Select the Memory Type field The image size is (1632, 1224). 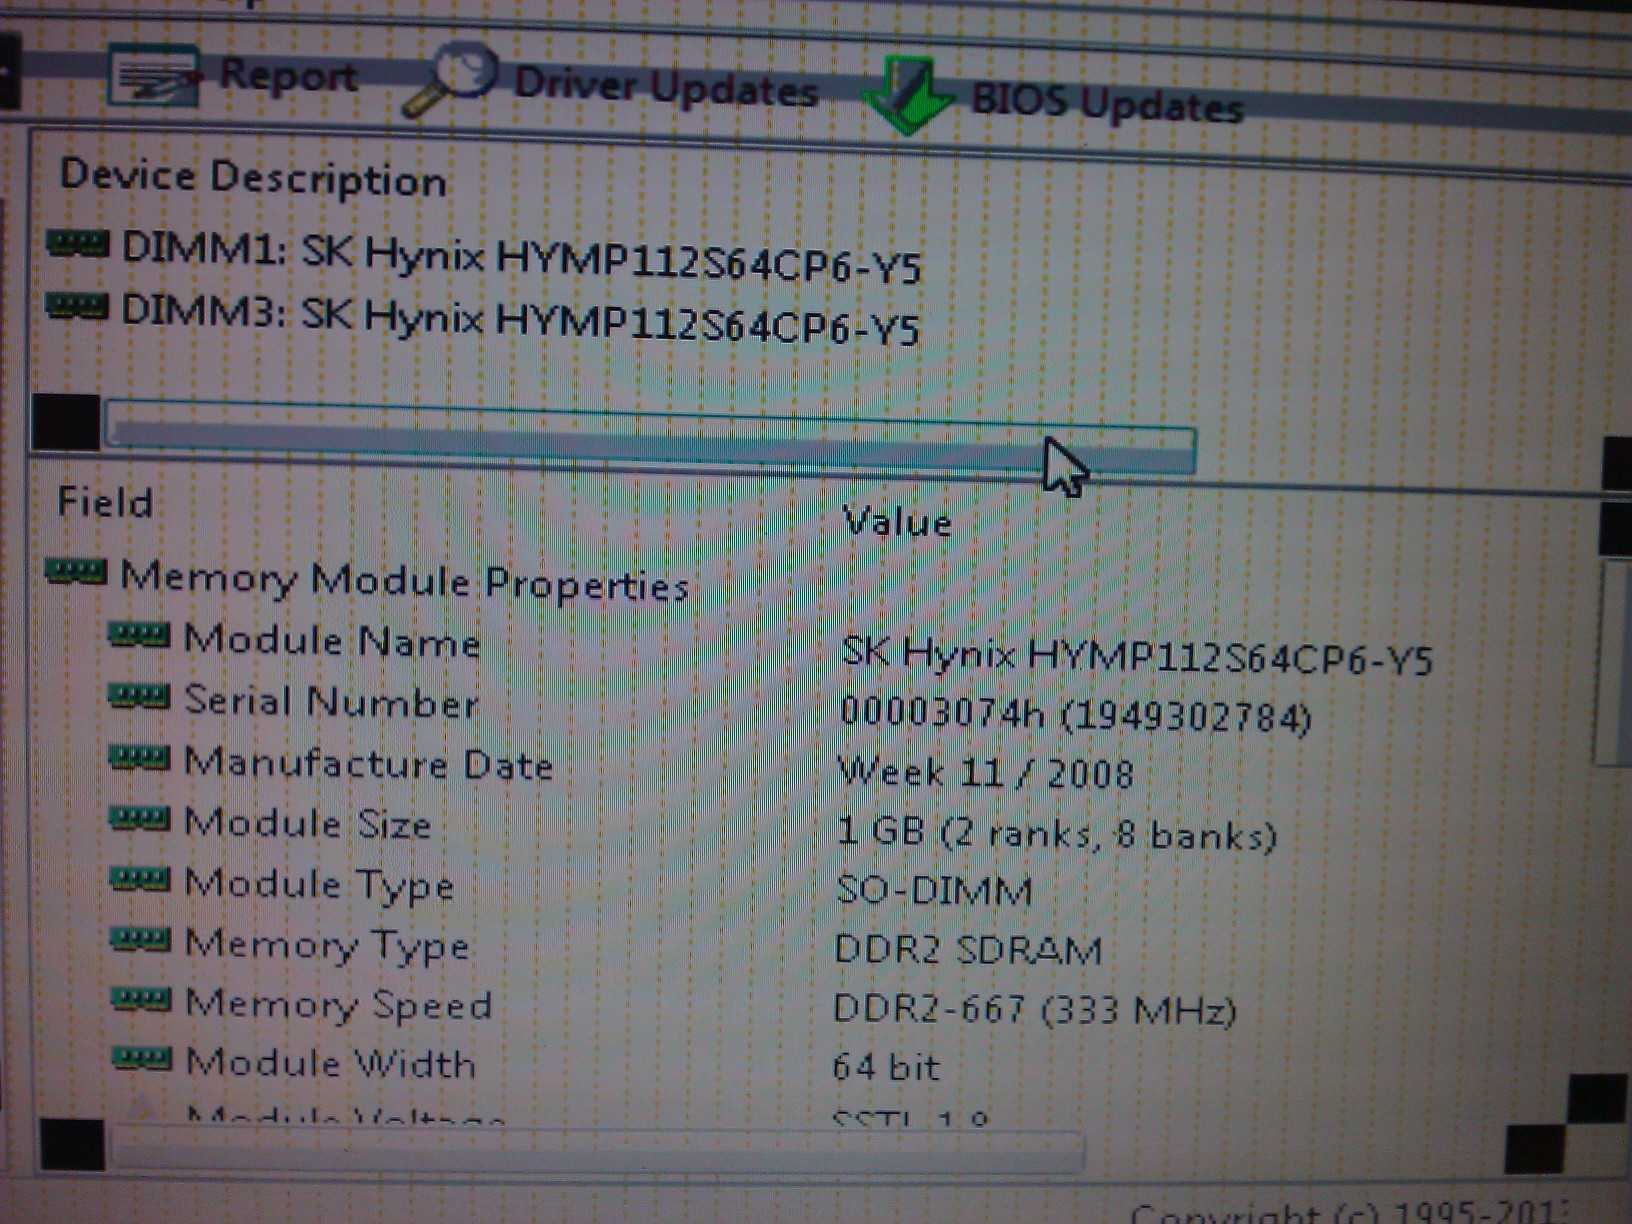point(328,945)
